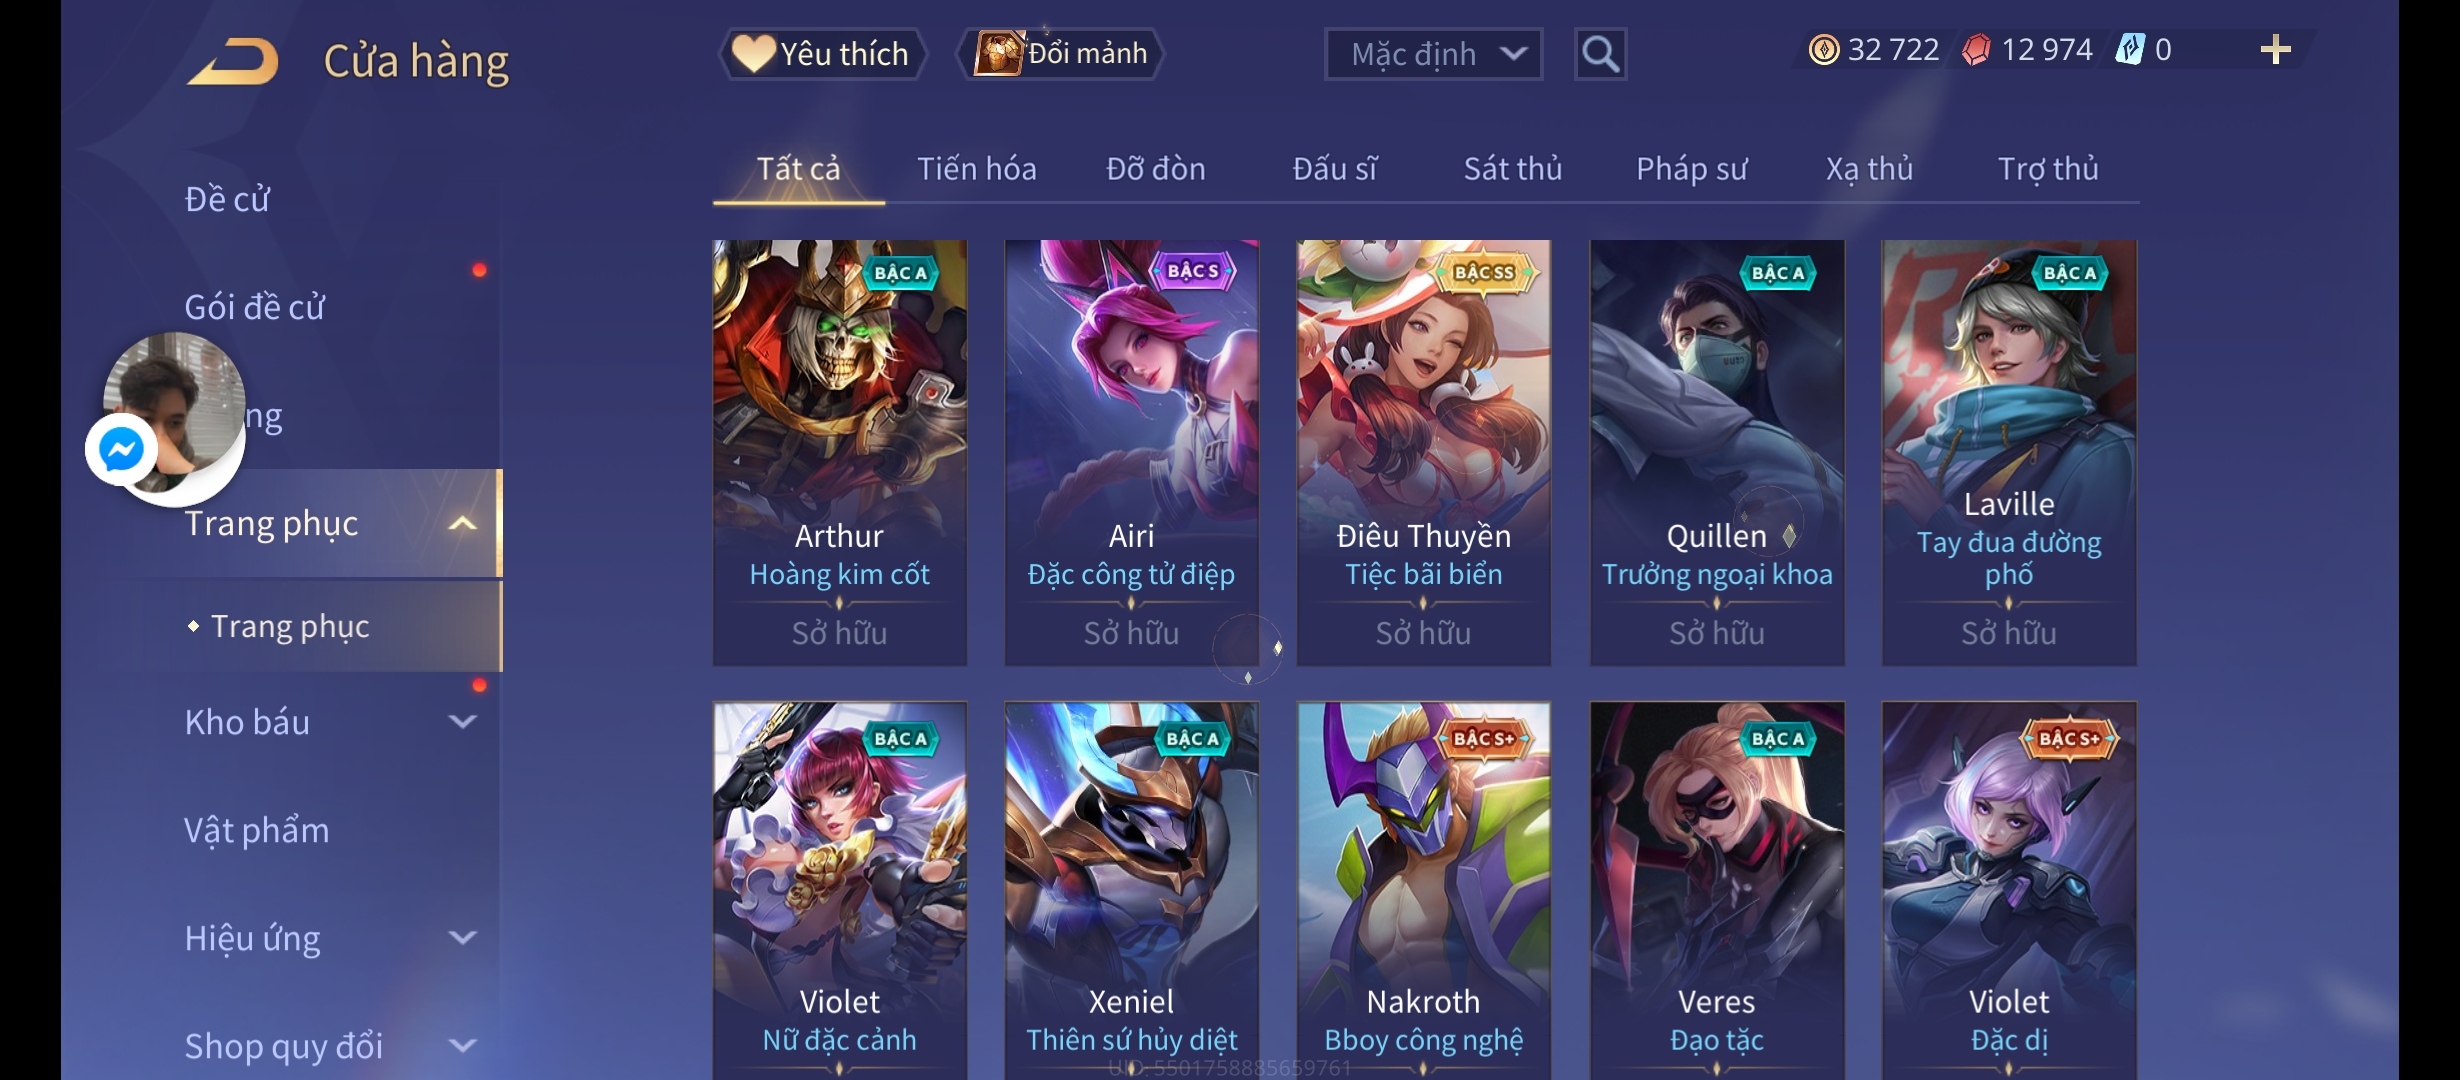
Task: Select Arthur Hoàng kim cốt skin card
Action: point(839,452)
